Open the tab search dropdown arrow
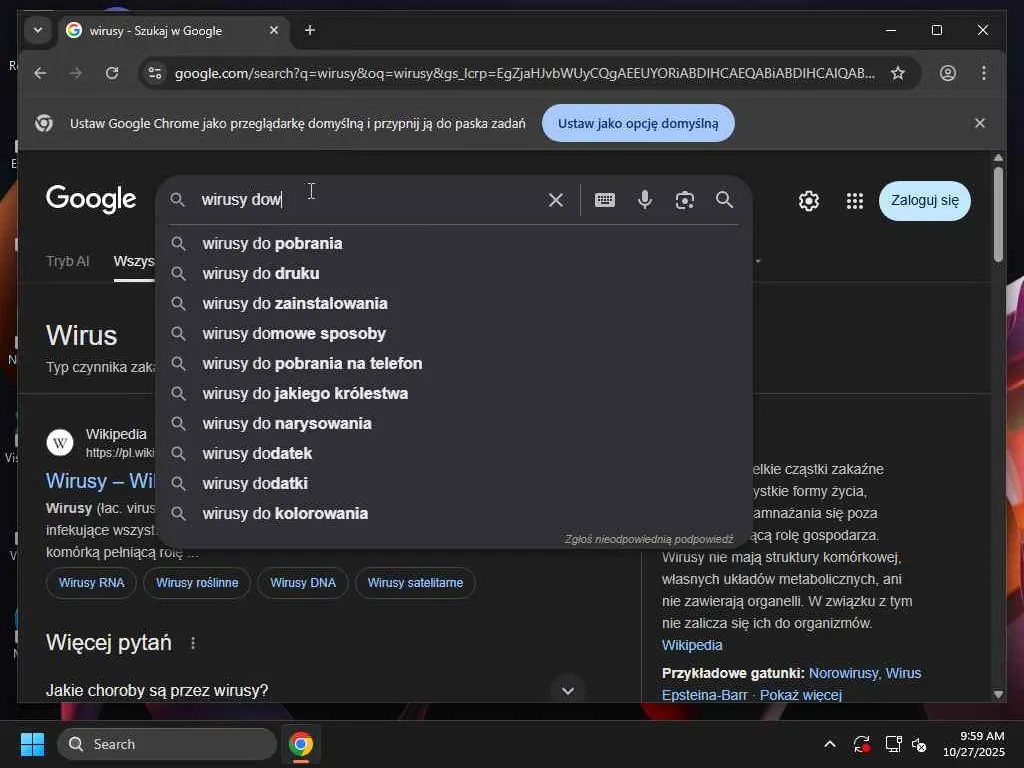Image resolution: width=1024 pixels, height=768 pixels. (38, 30)
